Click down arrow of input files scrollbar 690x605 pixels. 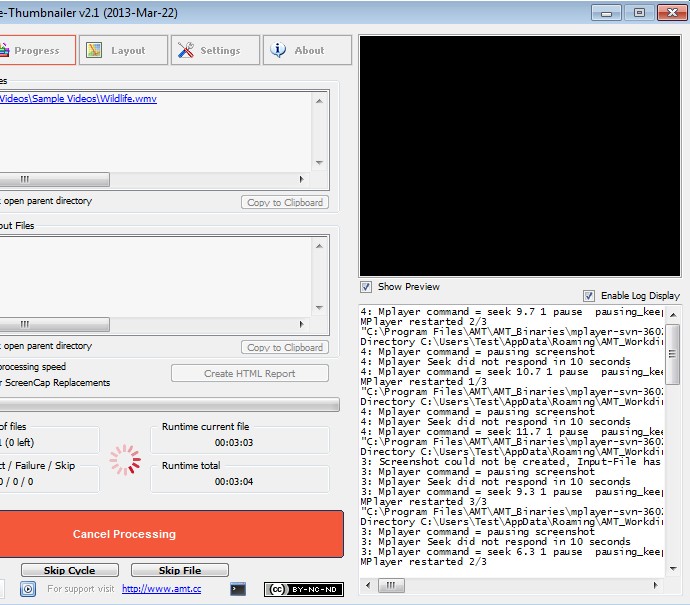pos(319,163)
